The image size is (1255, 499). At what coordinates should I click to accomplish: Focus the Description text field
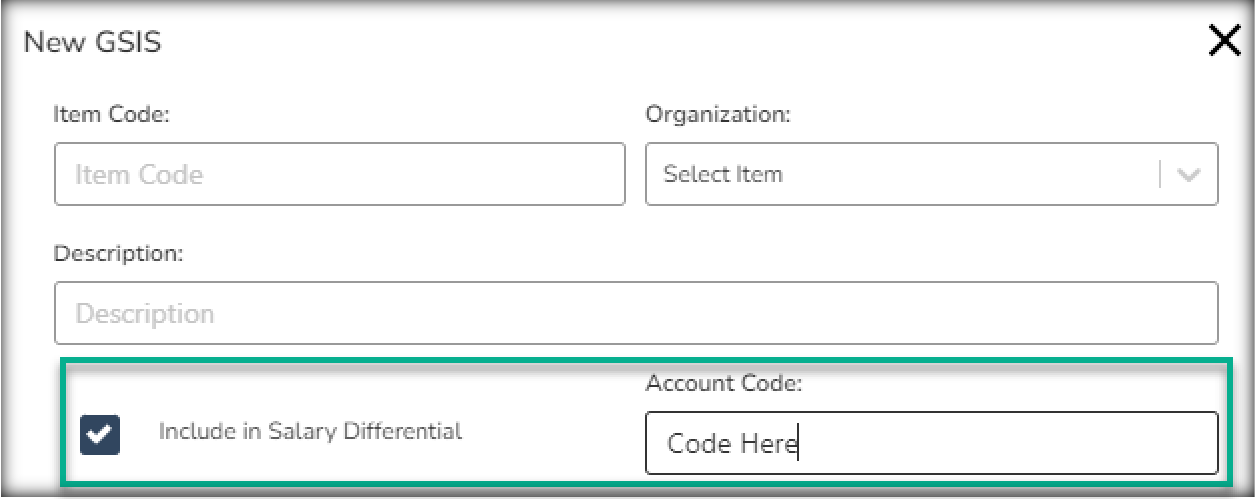click(636, 313)
